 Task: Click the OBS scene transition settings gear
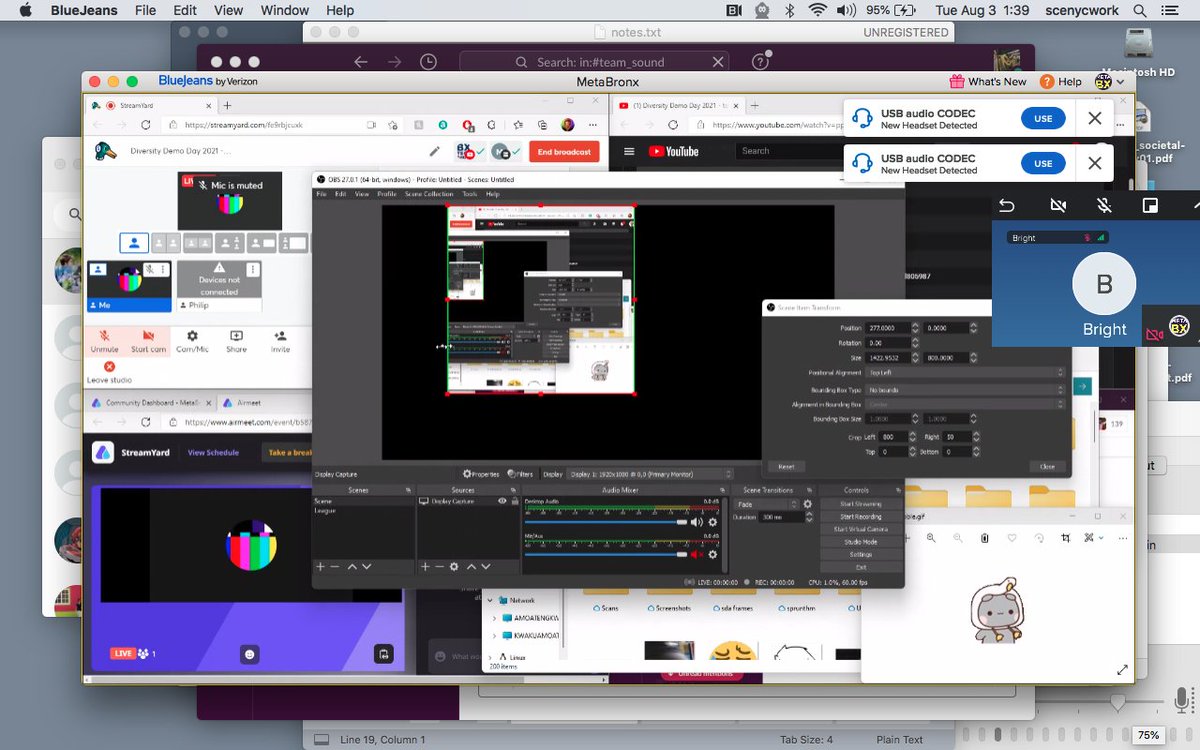[808, 504]
